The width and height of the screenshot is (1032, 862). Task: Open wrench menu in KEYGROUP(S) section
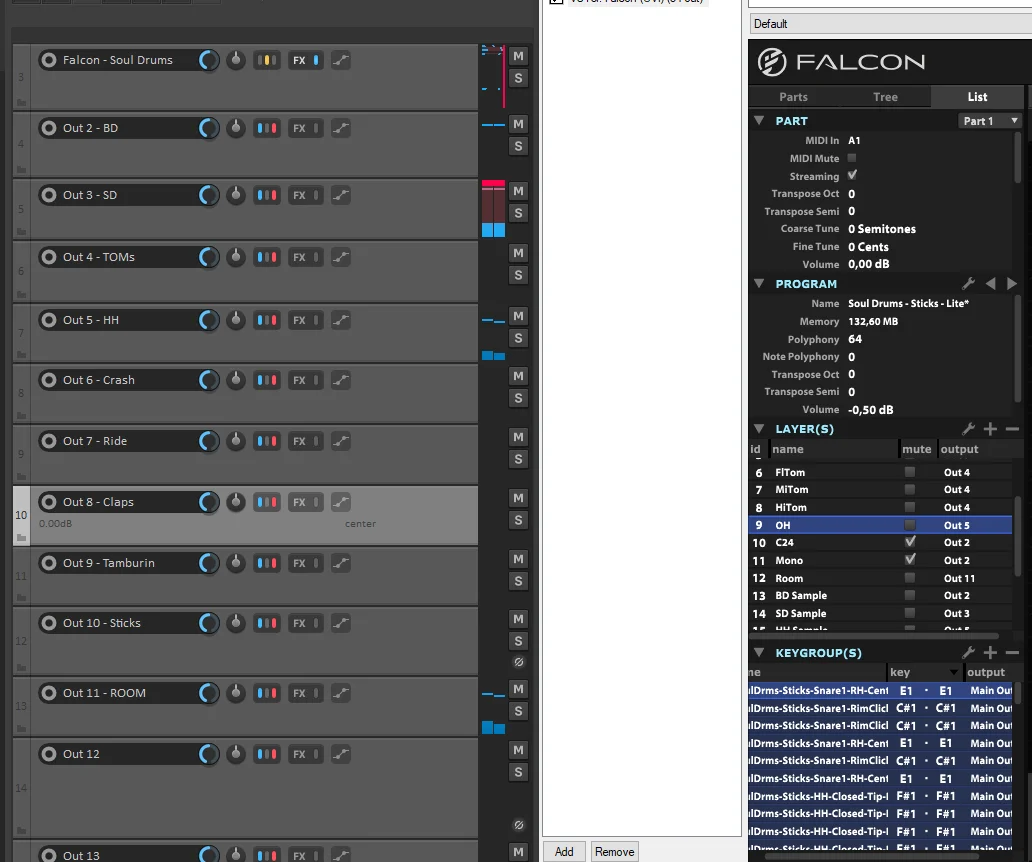(968, 653)
